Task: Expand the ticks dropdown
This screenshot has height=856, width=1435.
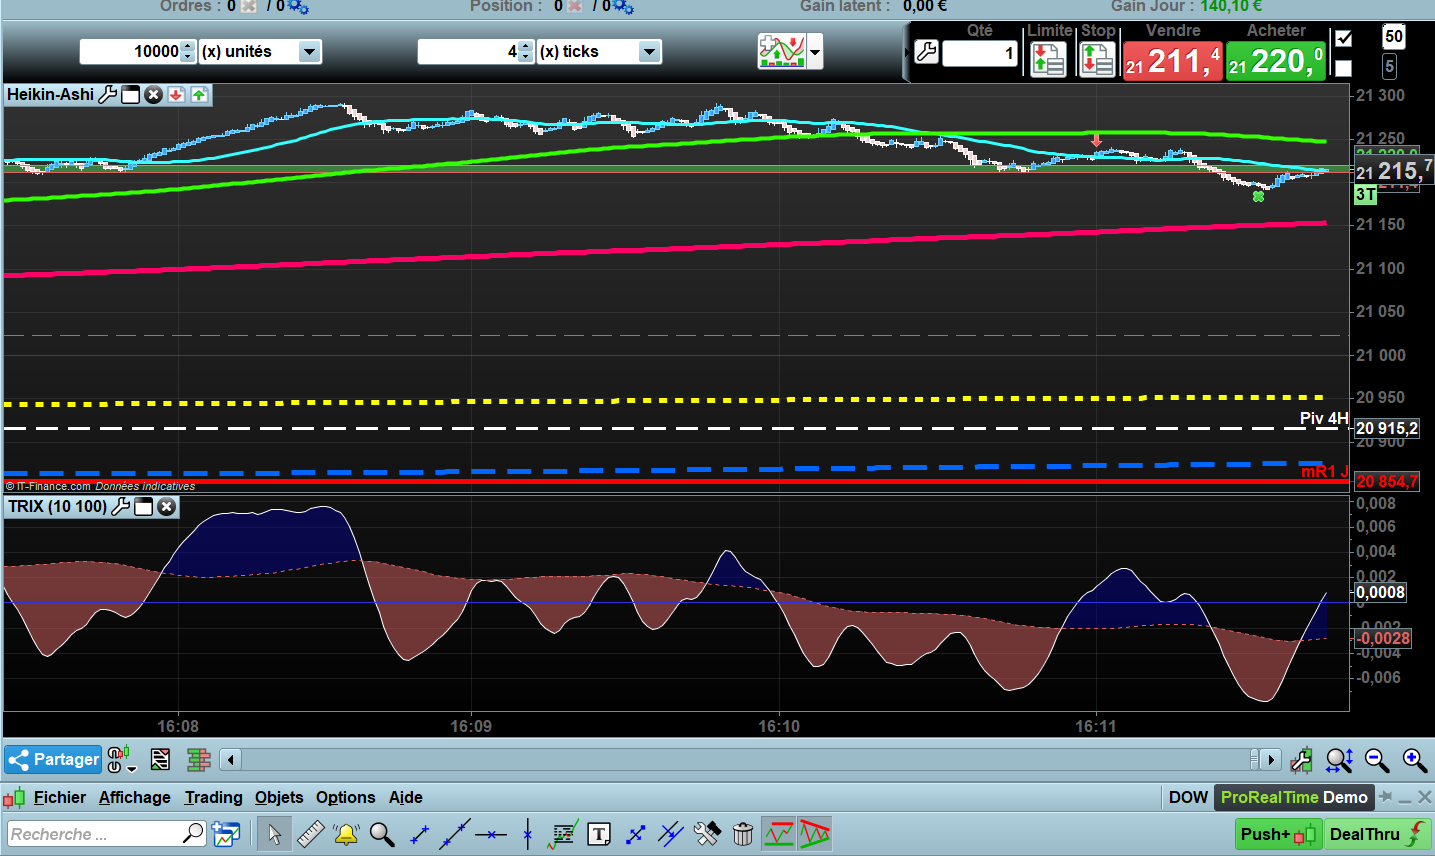Action: [x=650, y=51]
